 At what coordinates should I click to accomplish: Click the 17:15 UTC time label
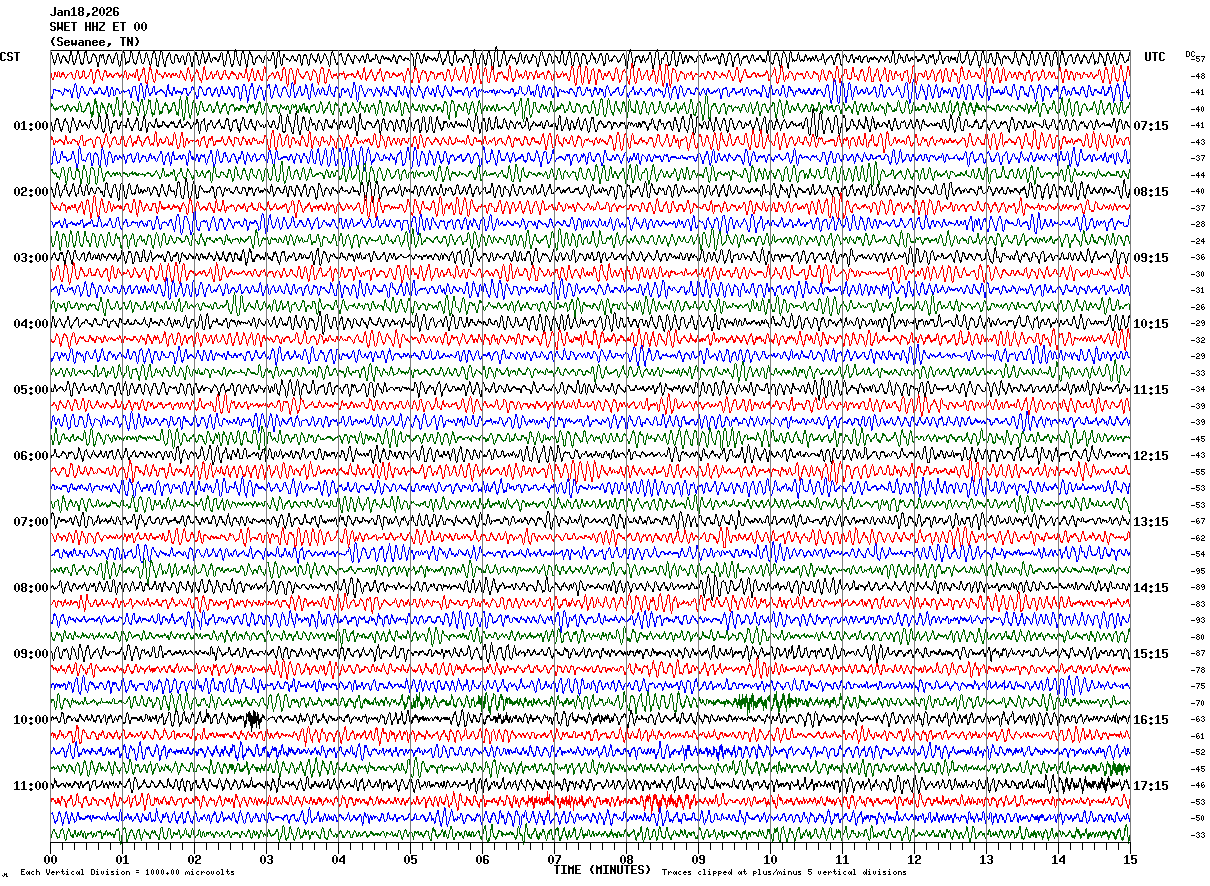click(1150, 786)
